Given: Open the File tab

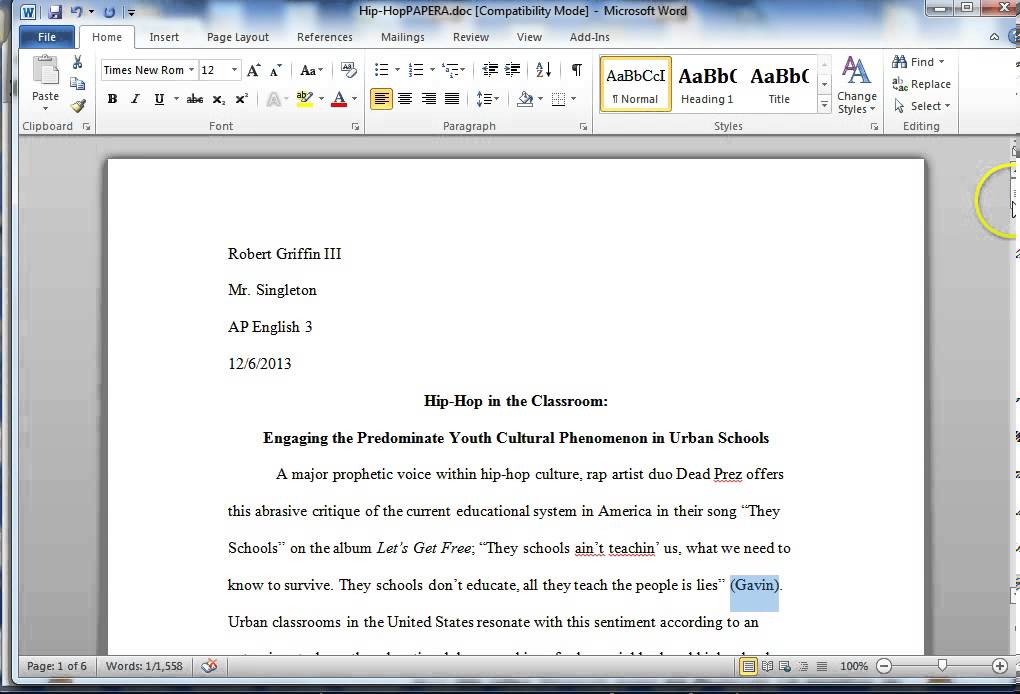Looking at the screenshot, I should 47,37.
